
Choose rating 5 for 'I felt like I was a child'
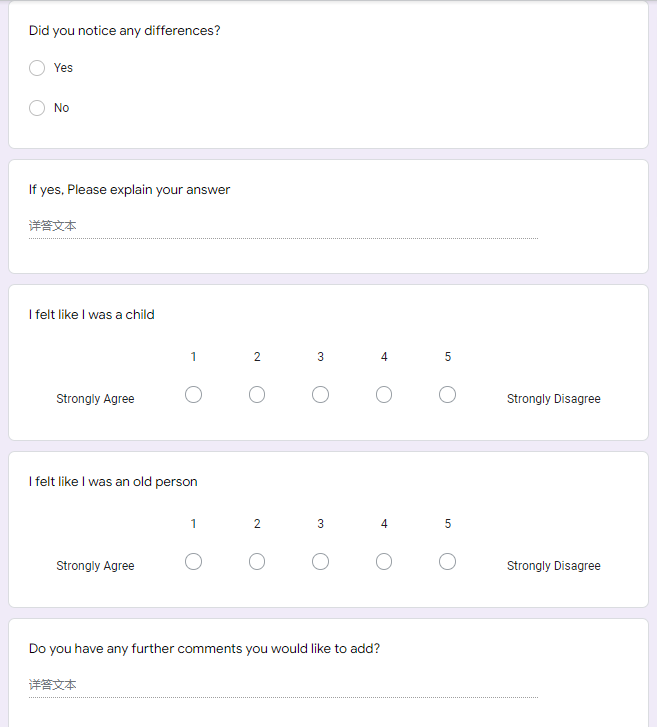pos(447,395)
